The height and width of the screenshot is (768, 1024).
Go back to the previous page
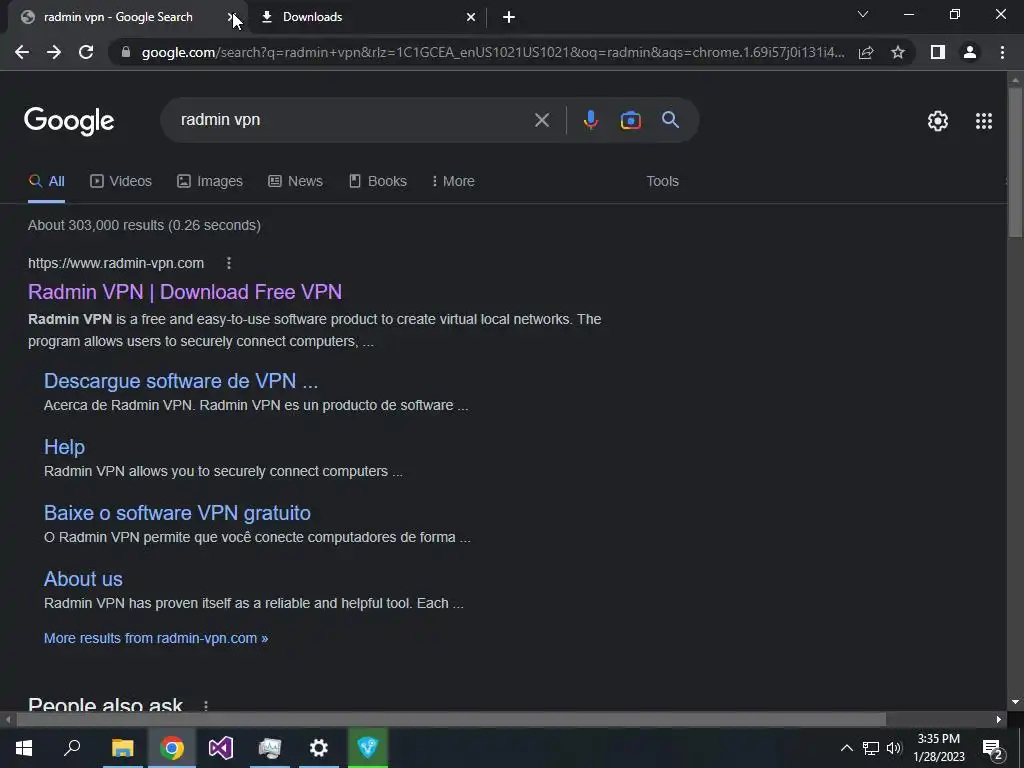[x=22, y=52]
